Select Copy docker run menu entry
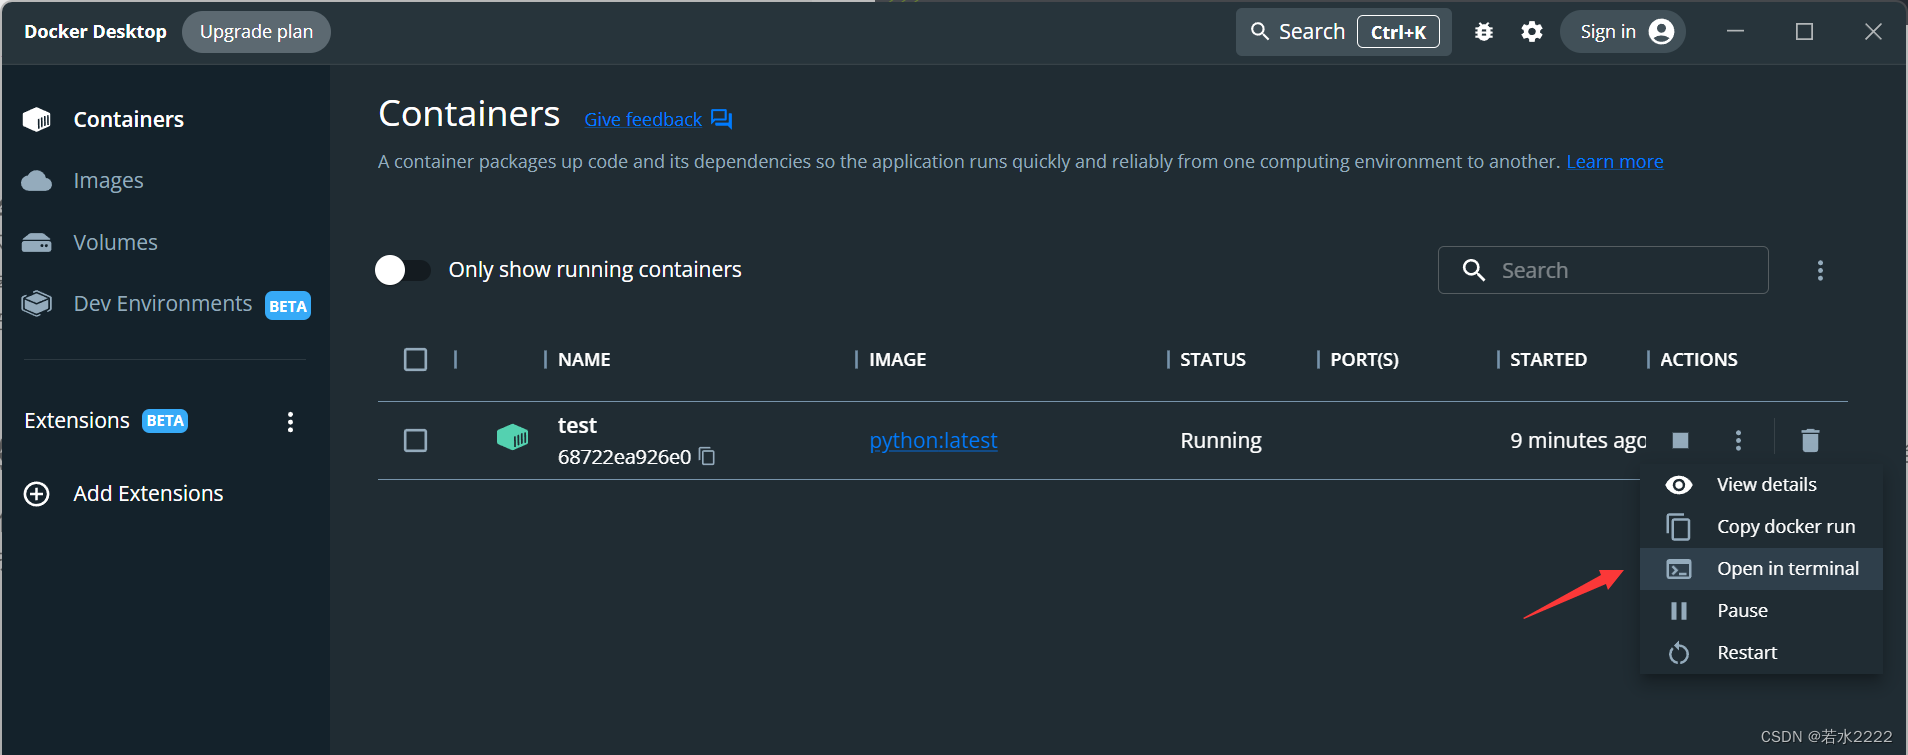The height and width of the screenshot is (755, 1908). pyautogui.click(x=1761, y=527)
